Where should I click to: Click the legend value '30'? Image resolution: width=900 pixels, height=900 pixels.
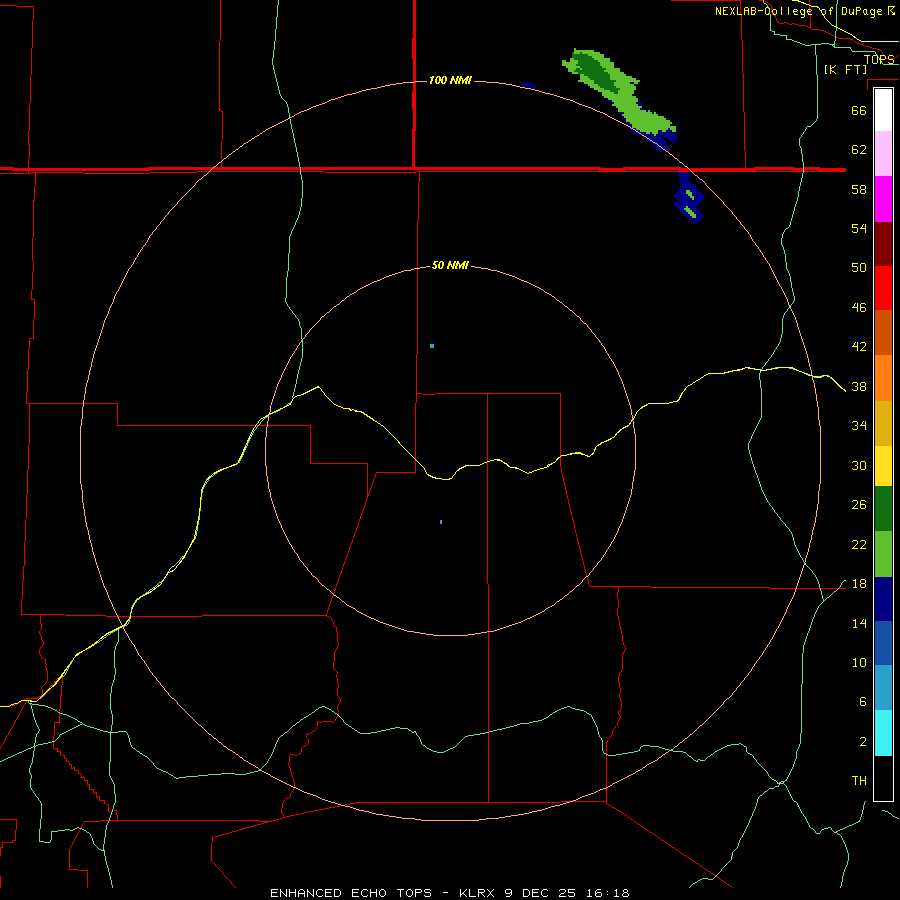pyautogui.click(x=859, y=465)
